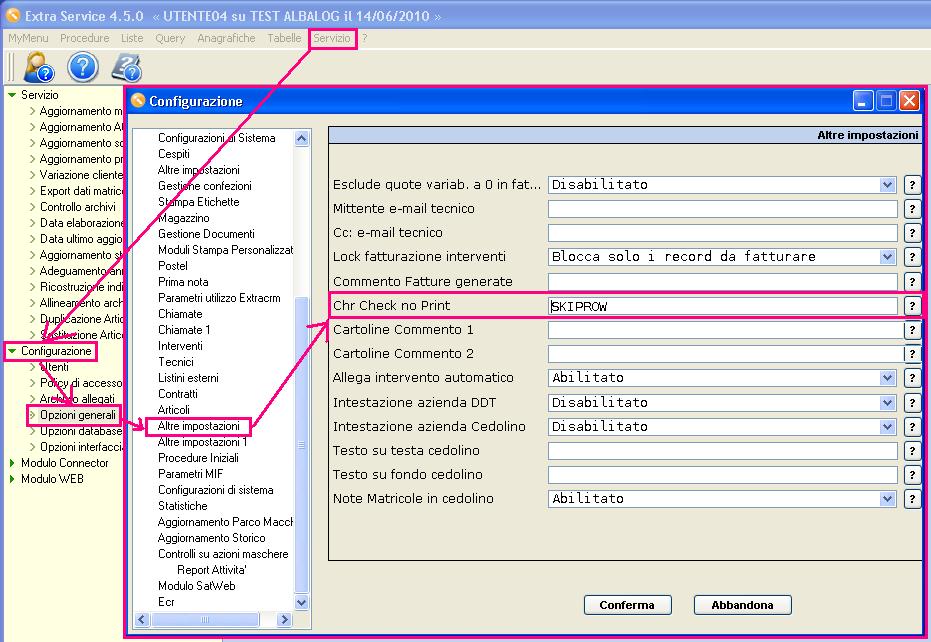931x642 pixels.
Task: Open the Anagrafiche menu
Action: [226, 38]
